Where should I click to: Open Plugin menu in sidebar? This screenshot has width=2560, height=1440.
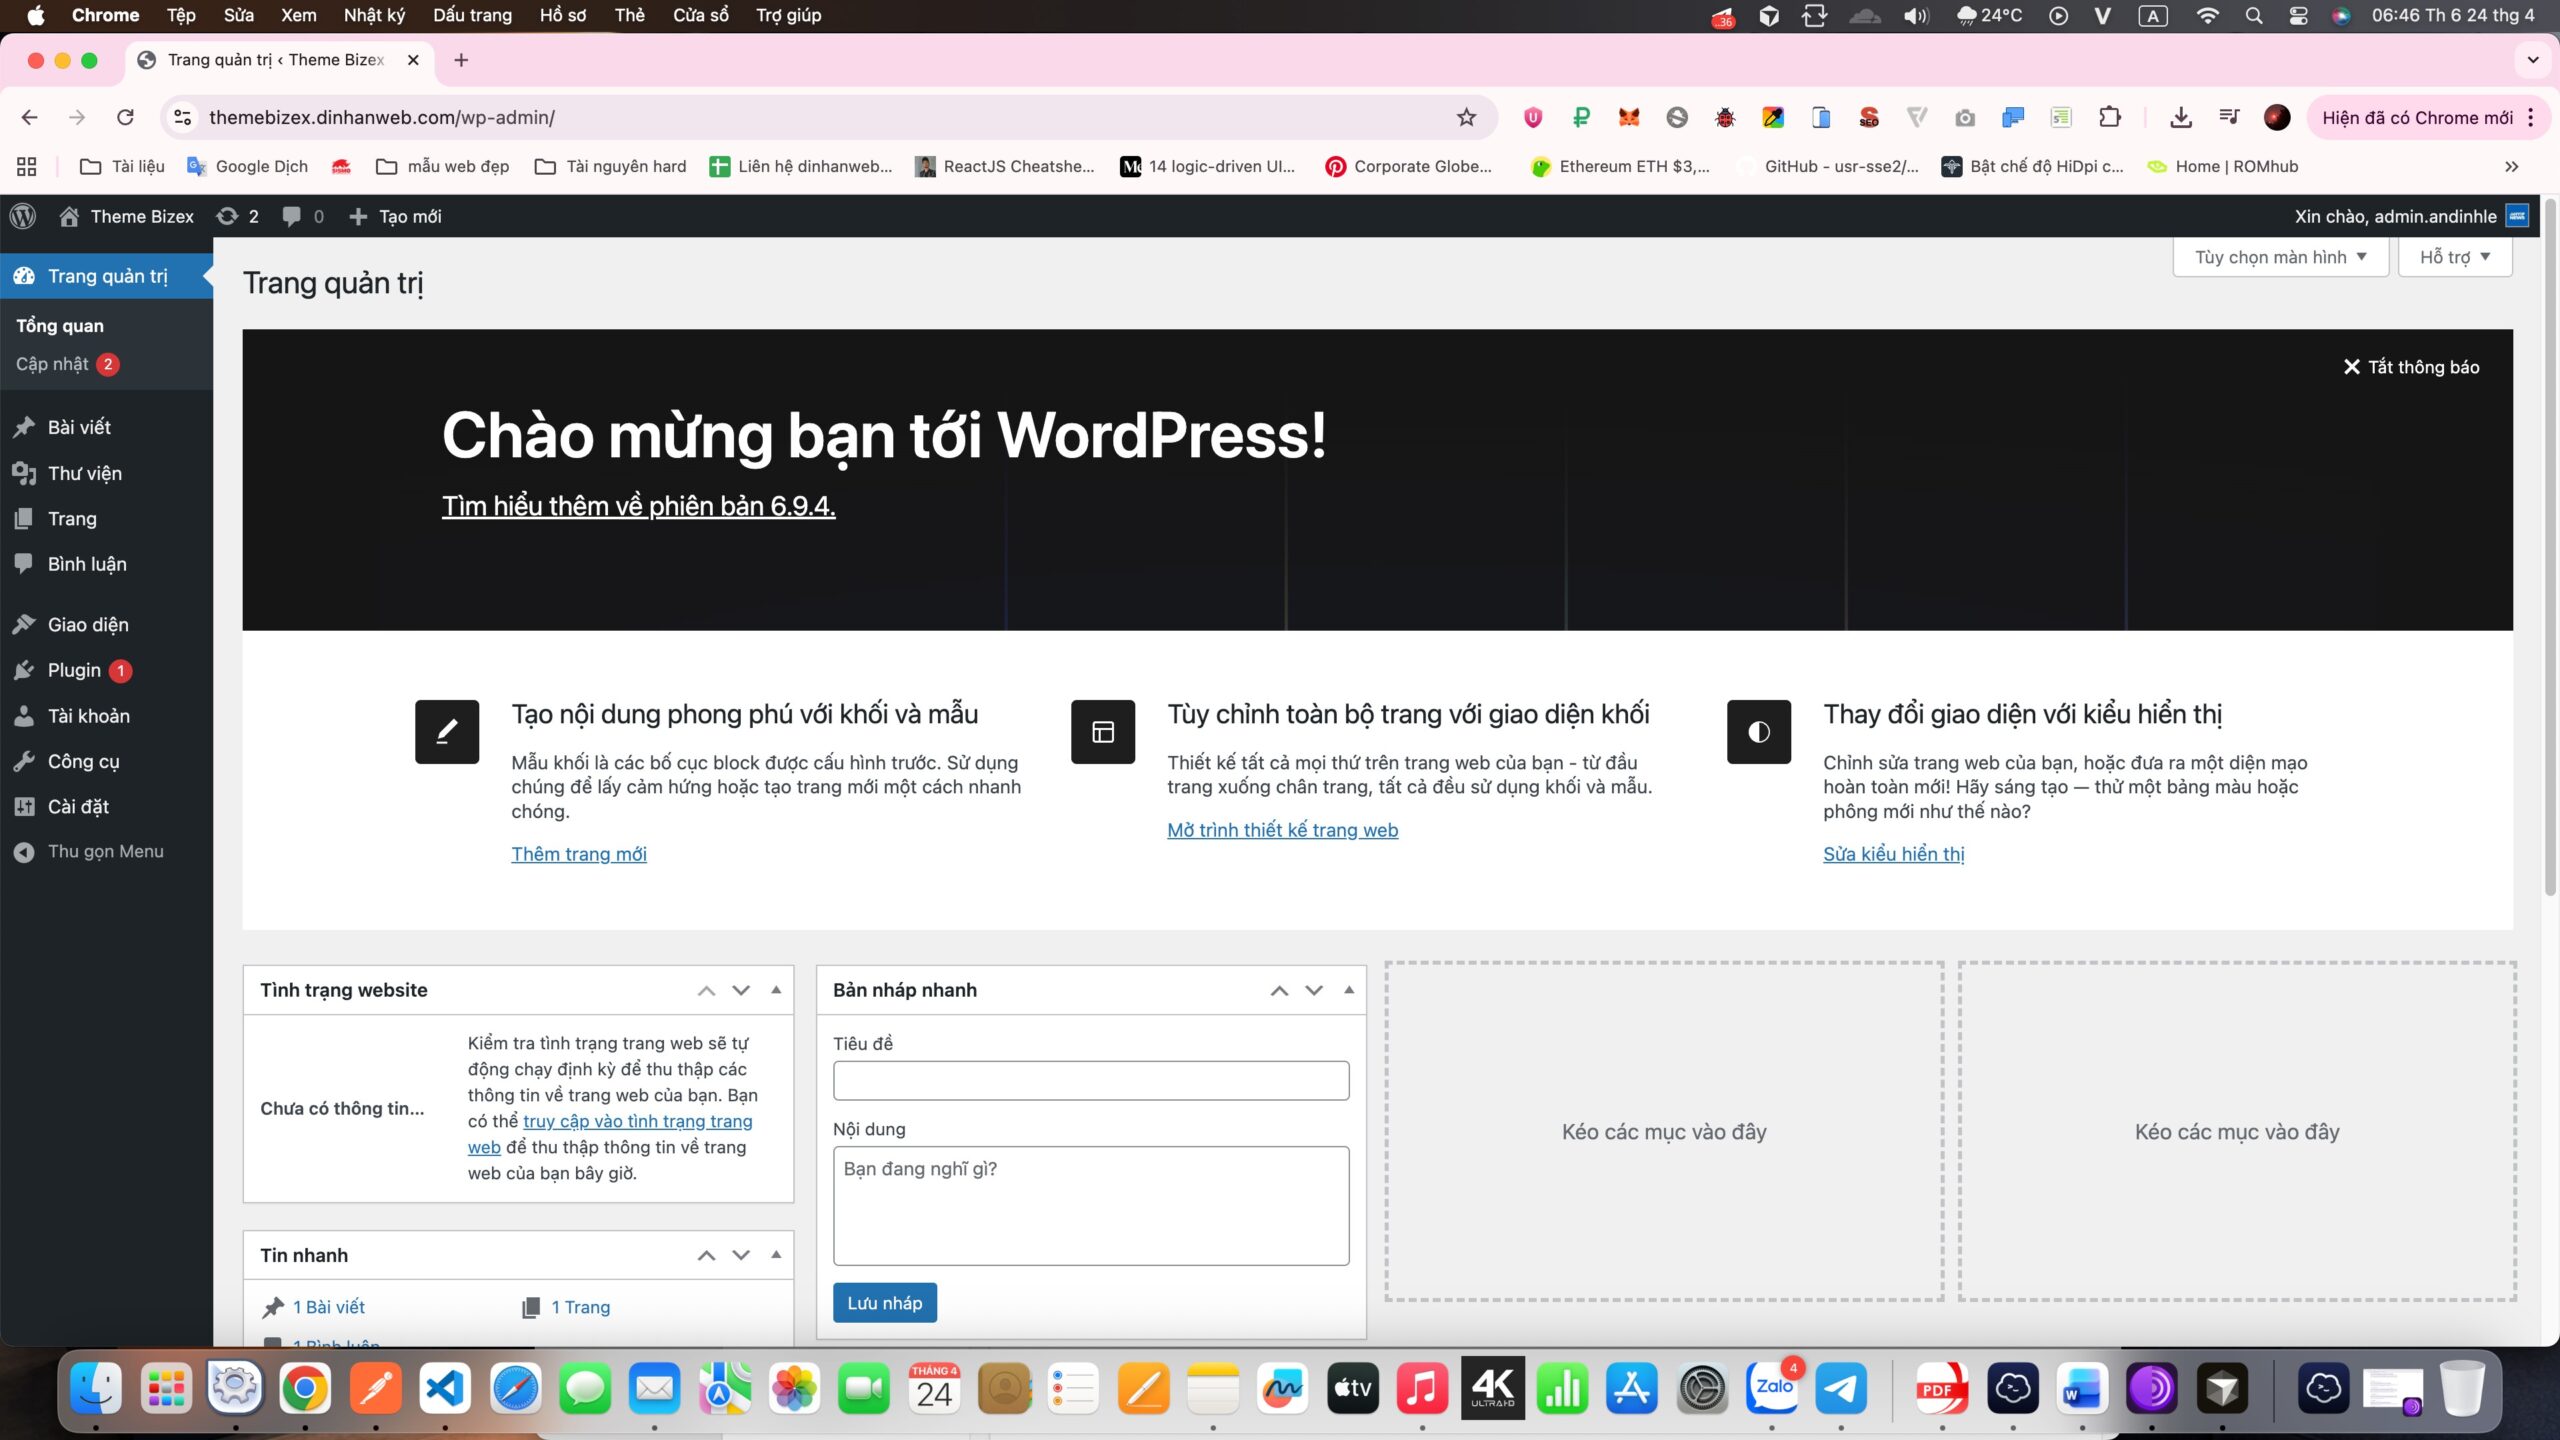tap(74, 670)
